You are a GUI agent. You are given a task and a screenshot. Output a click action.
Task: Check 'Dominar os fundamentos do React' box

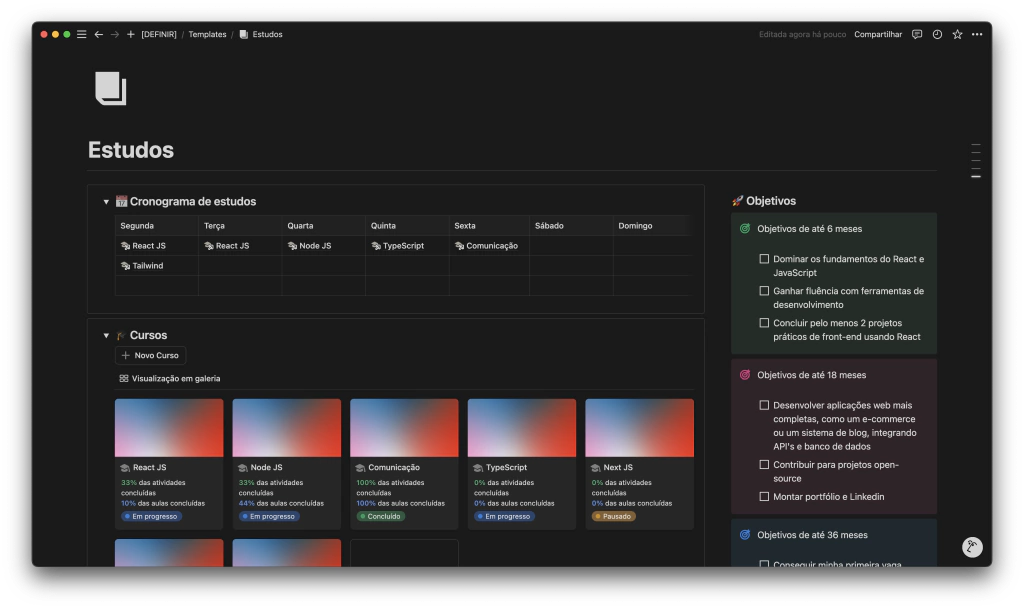pos(764,259)
